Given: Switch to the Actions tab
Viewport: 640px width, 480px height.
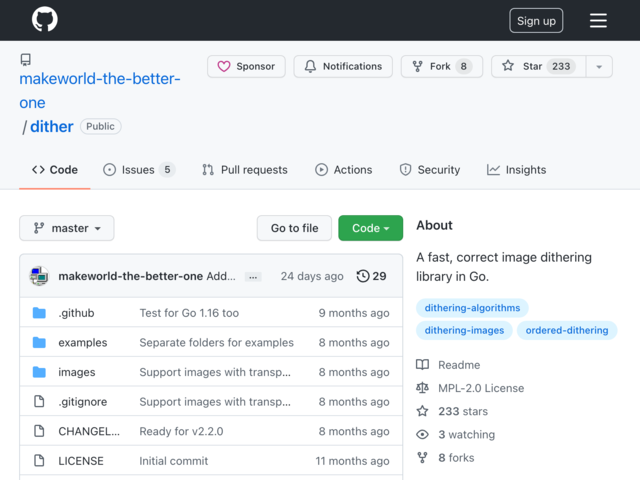Looking at the screenshot, I should click(x=344, y=170).
